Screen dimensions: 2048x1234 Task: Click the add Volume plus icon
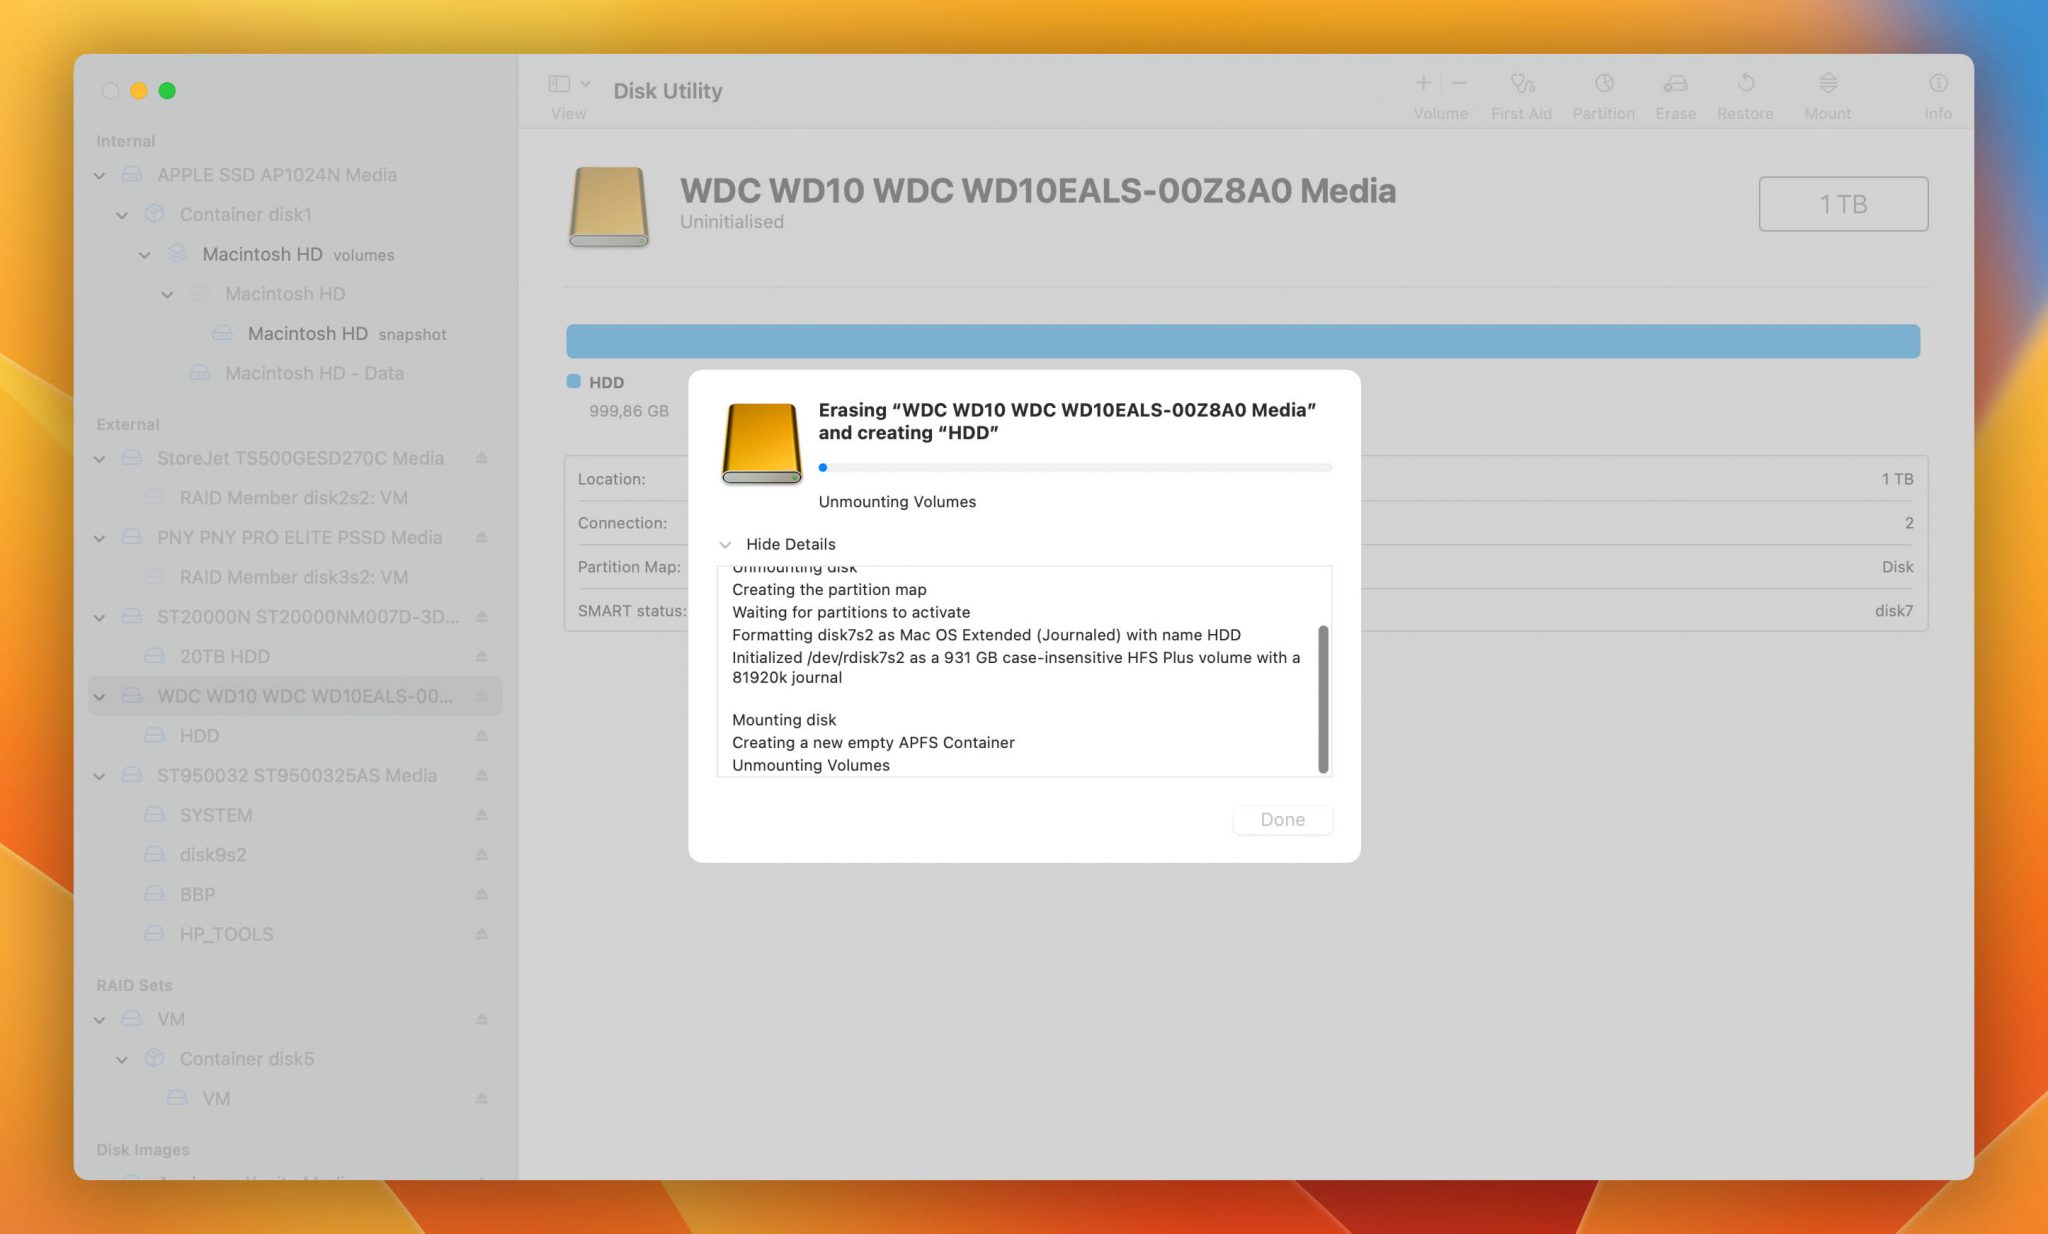1423,83
